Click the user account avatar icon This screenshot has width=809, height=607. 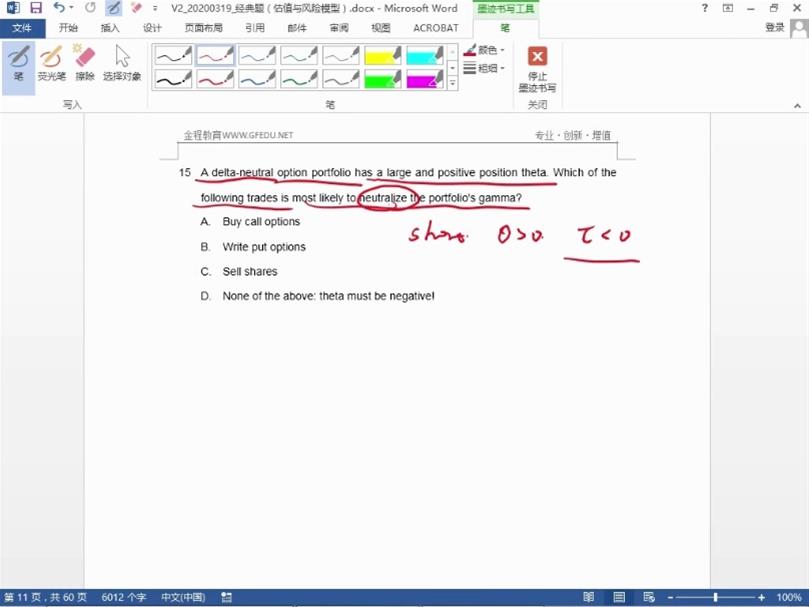point(799,28)
